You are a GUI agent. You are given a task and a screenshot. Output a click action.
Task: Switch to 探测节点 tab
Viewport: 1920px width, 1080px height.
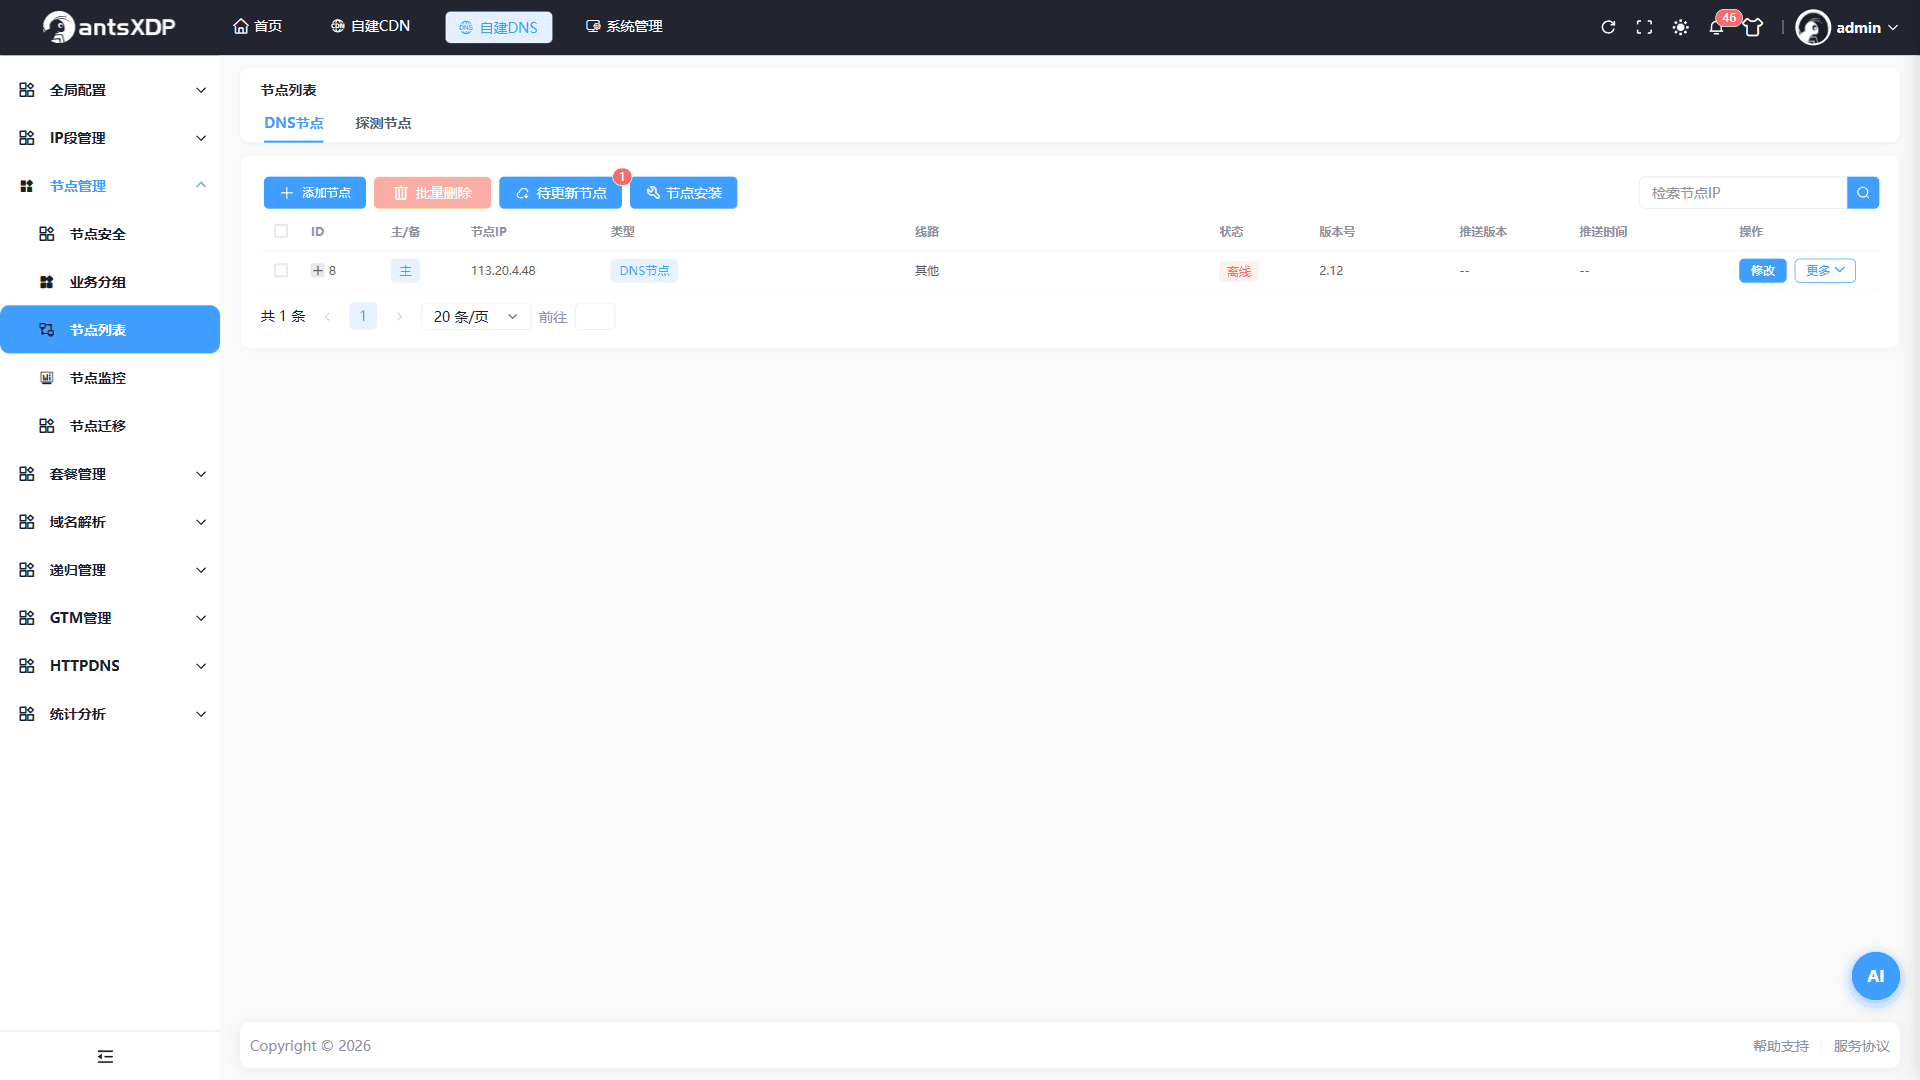[x=383, y=123]
